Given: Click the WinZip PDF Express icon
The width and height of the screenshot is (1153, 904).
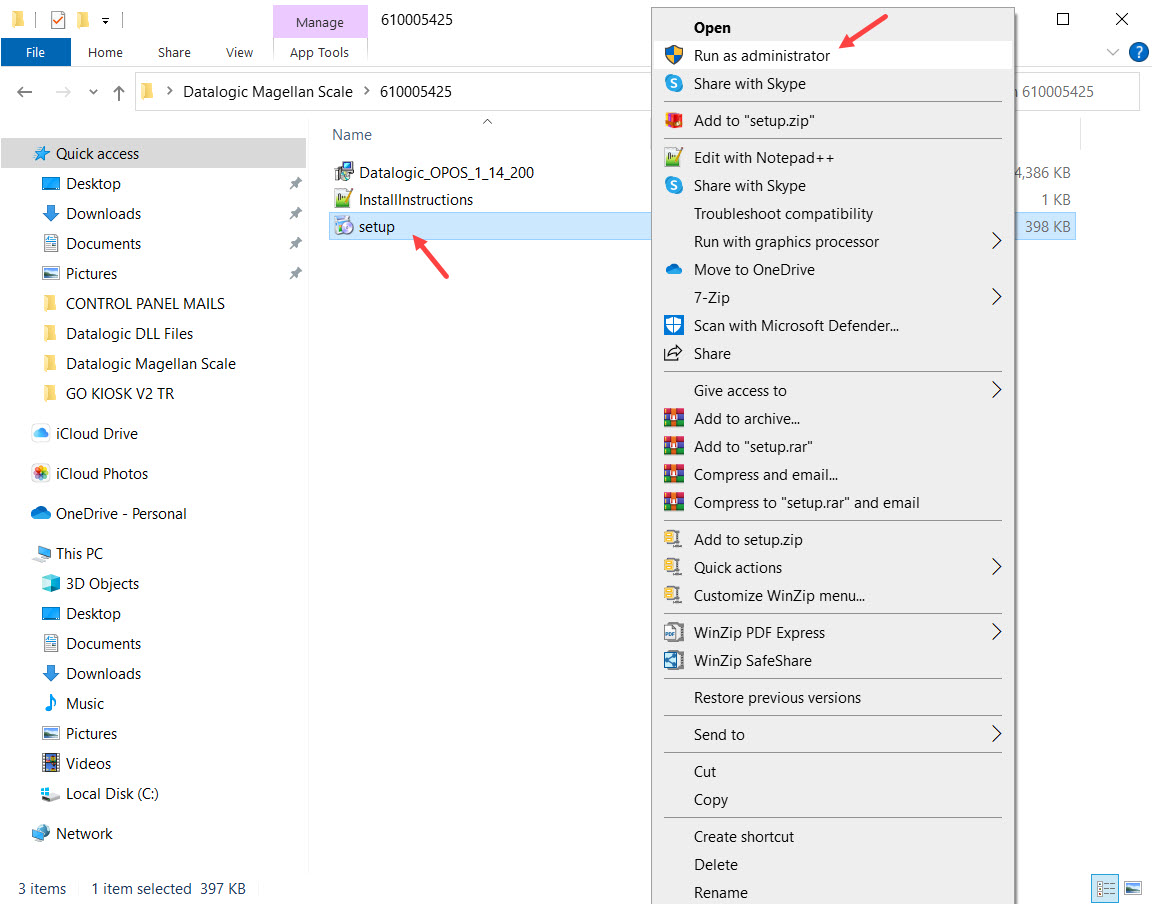Looking at the screenshot, I should click(x=674, y=633).
